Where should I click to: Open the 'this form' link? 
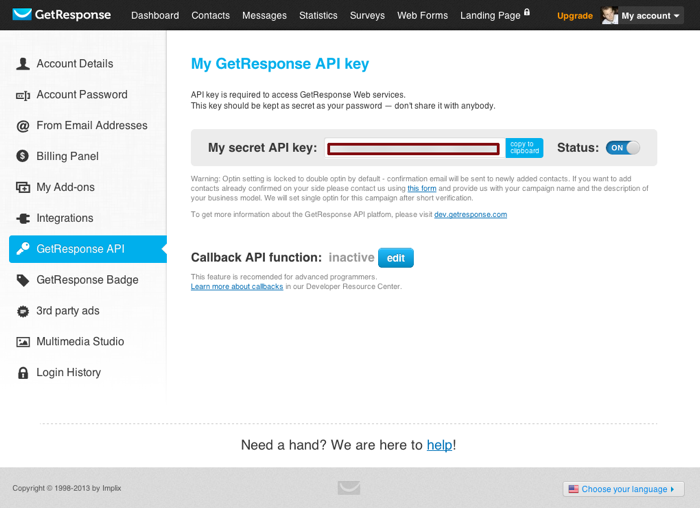tap(422, 188)
